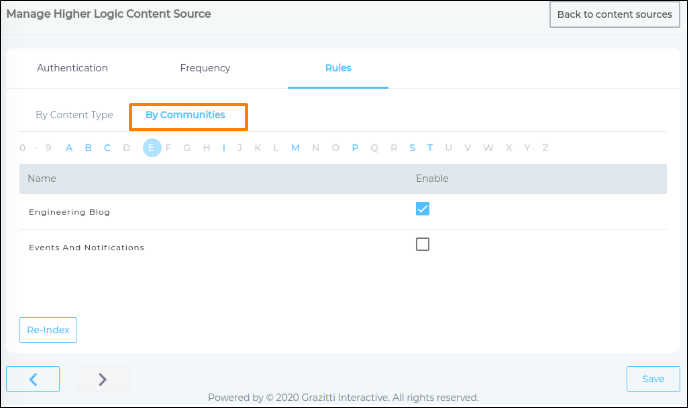The width and height of the screenshot is (688, 408).
Task: Click Back to content sources button
Action: (x=615, y=15)
